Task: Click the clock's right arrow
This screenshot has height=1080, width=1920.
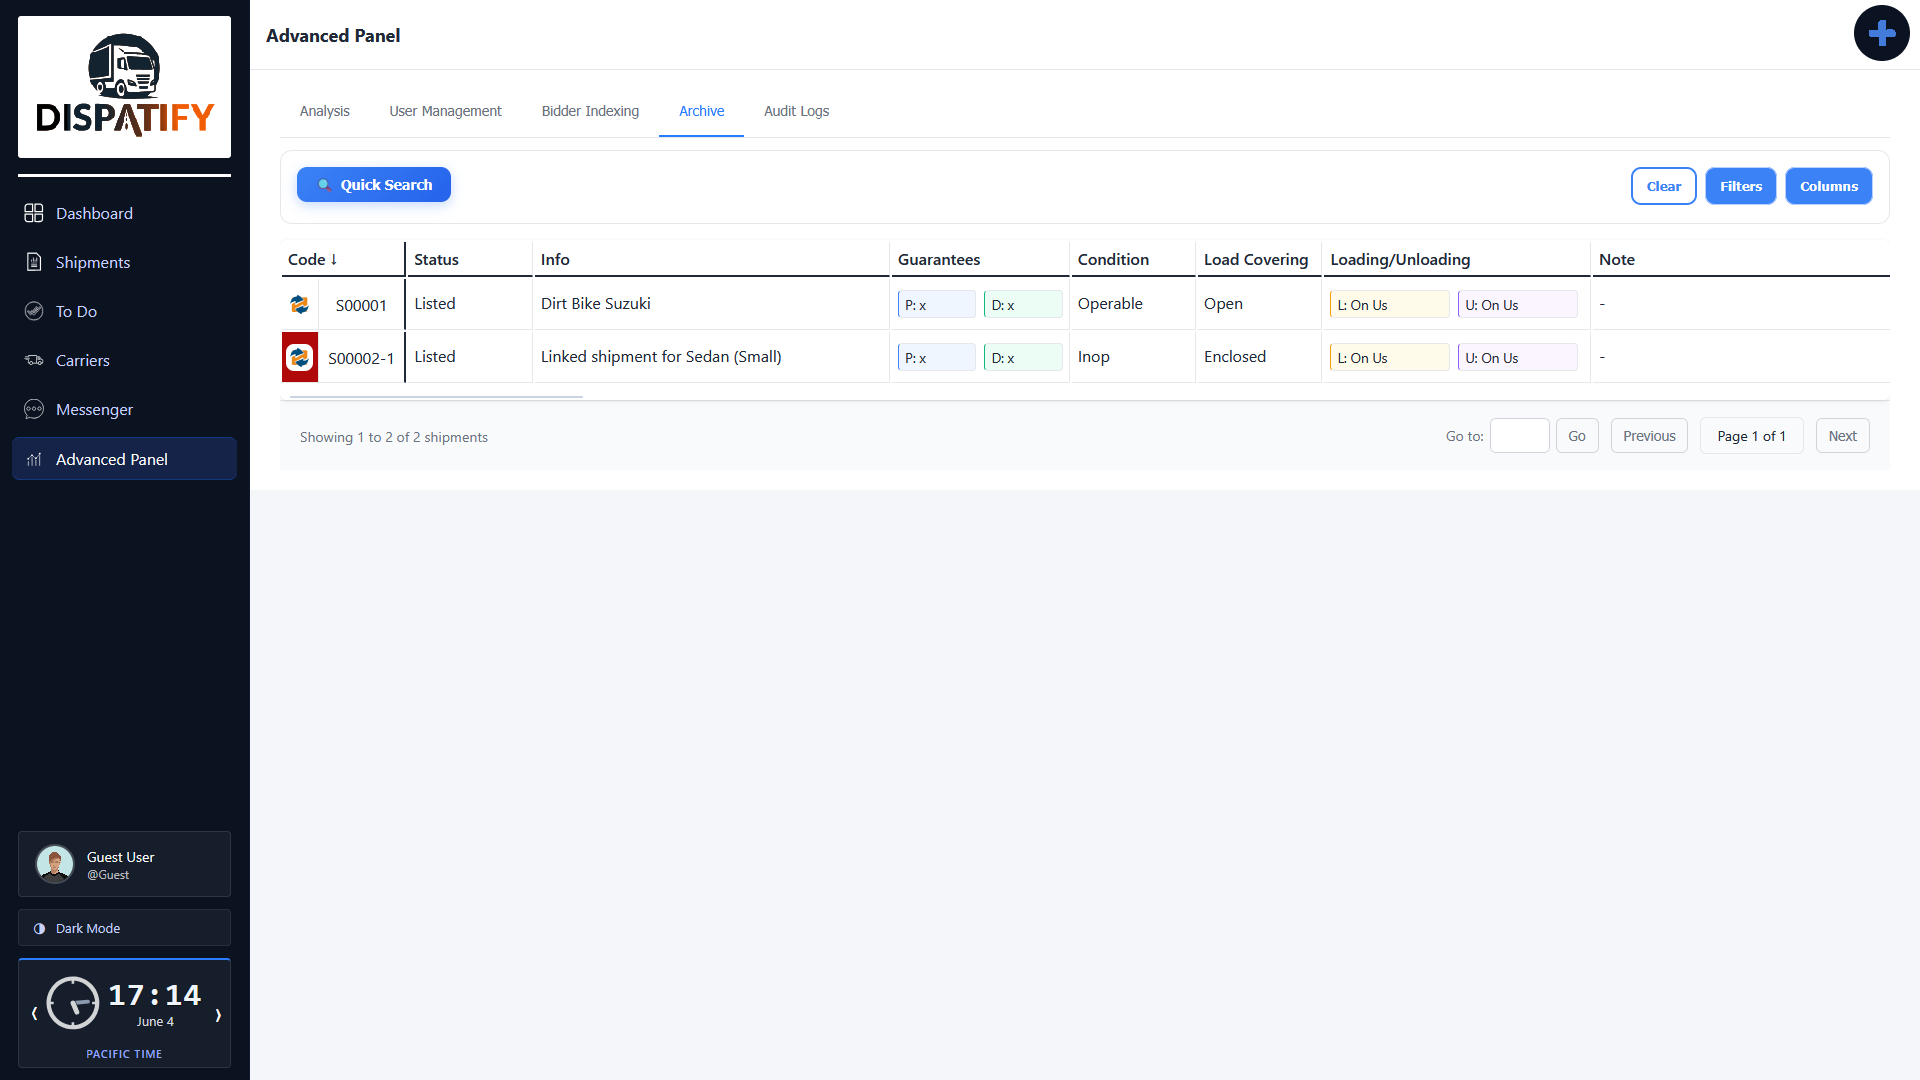Action: (x=218, y=1014)
